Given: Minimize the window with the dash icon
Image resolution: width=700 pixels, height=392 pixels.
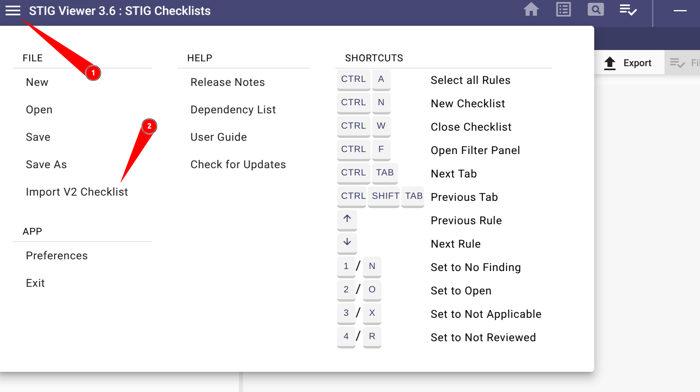Looking at the screenshot, I should (x=680, y=10).
